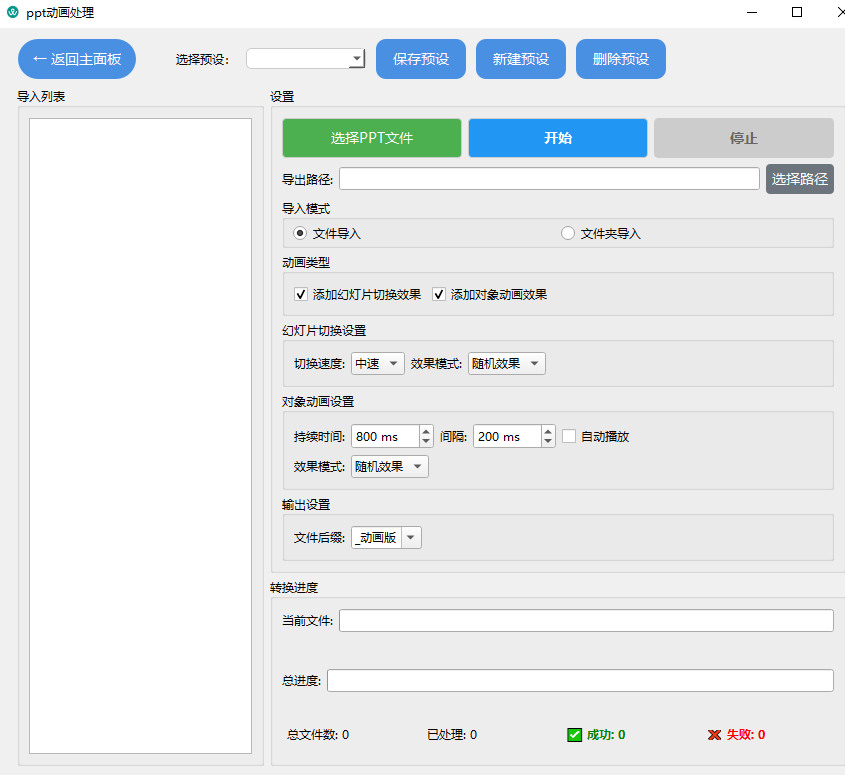This screenshot has height=775, width=845.
Task: Open 选择路径 to choose export folder
Action: click(x=799, y=178)
